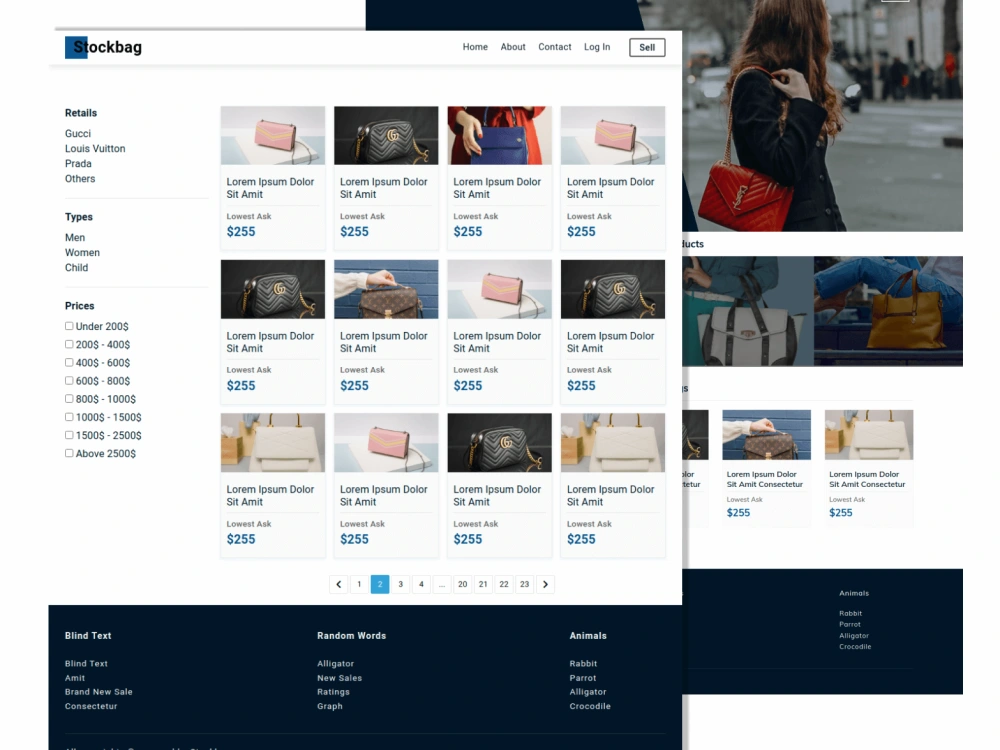This screenshot has height=750, width=1000.
Task: Select the Women type filter
Action: click(x=82, y=253)
